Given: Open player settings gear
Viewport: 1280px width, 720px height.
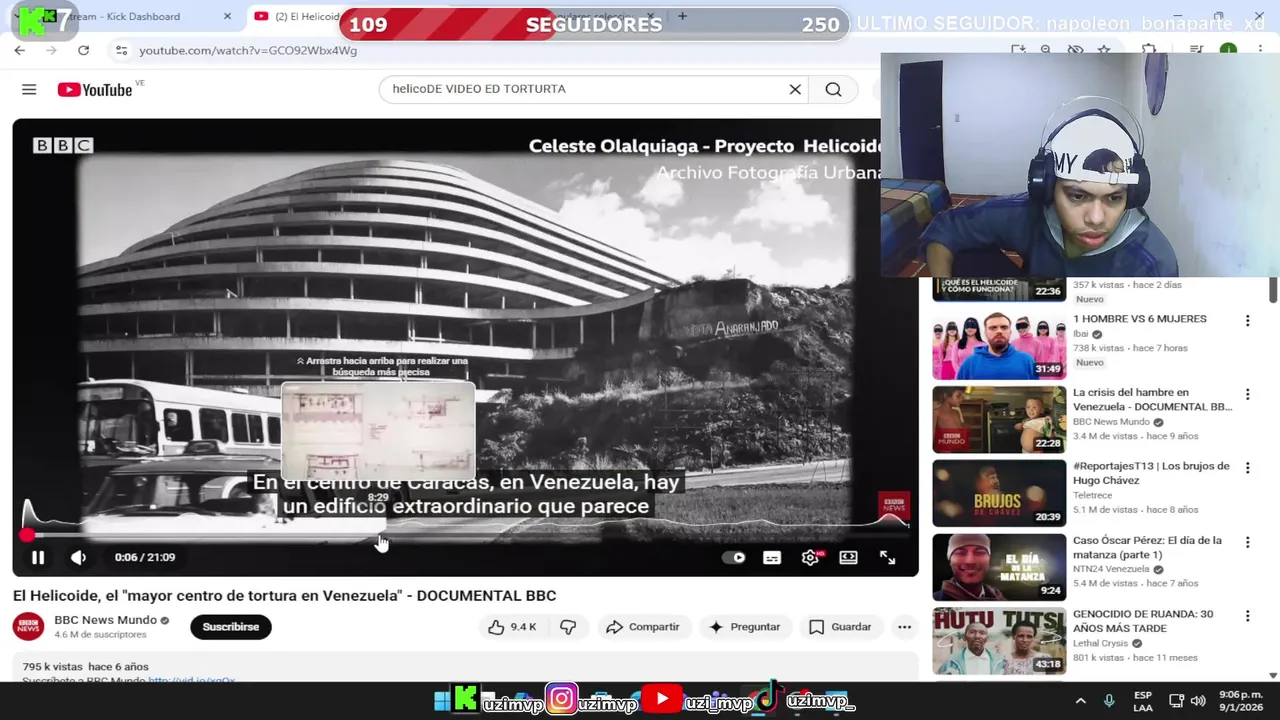Looking at the screenshot, I should click(810, 558).
